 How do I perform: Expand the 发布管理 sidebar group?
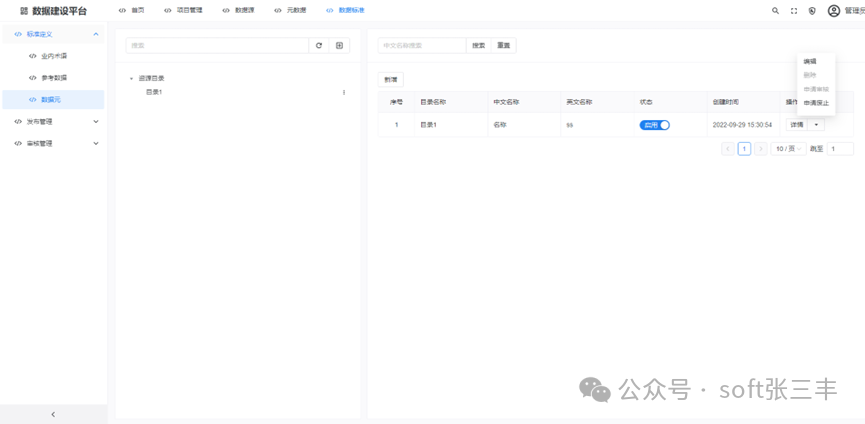coord(96,121)
